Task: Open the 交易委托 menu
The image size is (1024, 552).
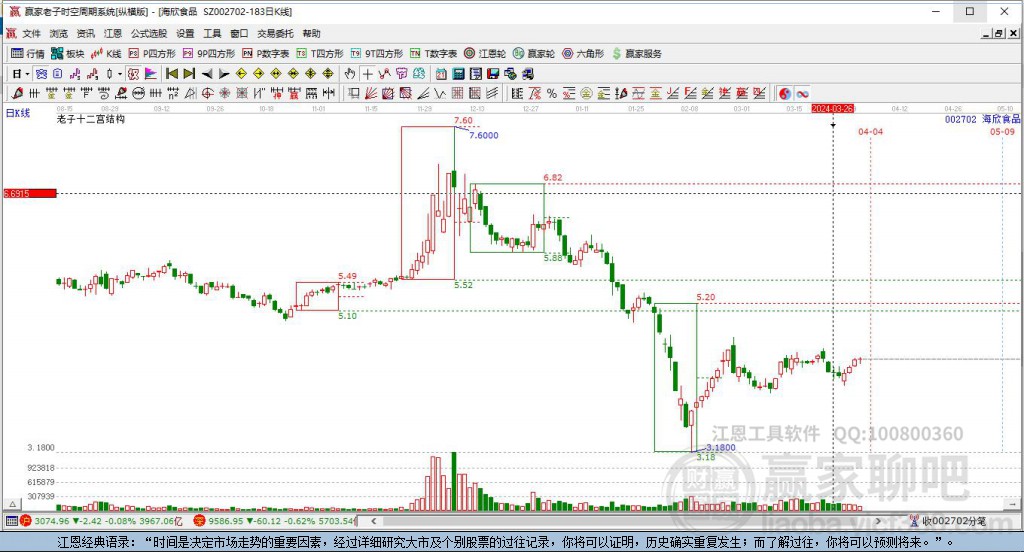Action: [x=275, y=33]
